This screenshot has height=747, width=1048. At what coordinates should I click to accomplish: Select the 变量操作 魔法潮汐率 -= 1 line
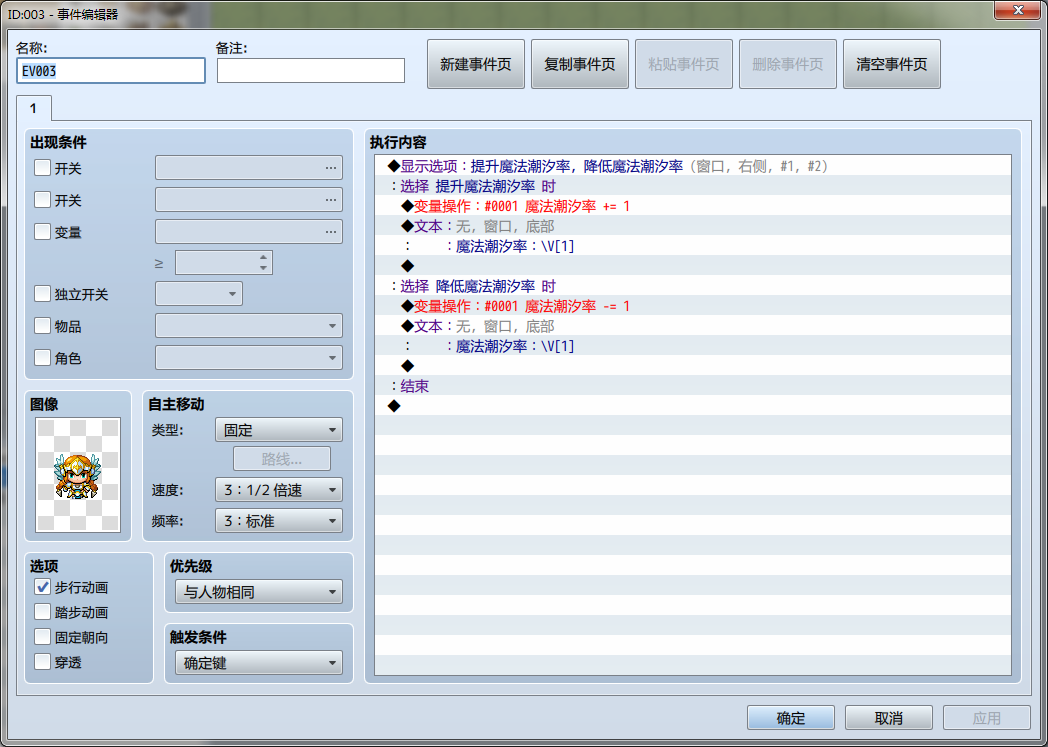pyautogui.click(x=693, y=306)
